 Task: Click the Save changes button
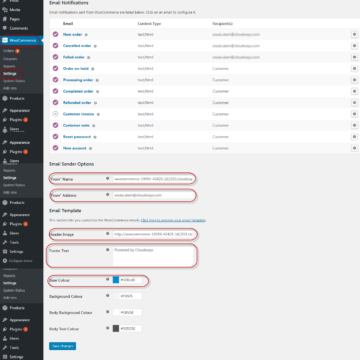(x=62, y=346)
